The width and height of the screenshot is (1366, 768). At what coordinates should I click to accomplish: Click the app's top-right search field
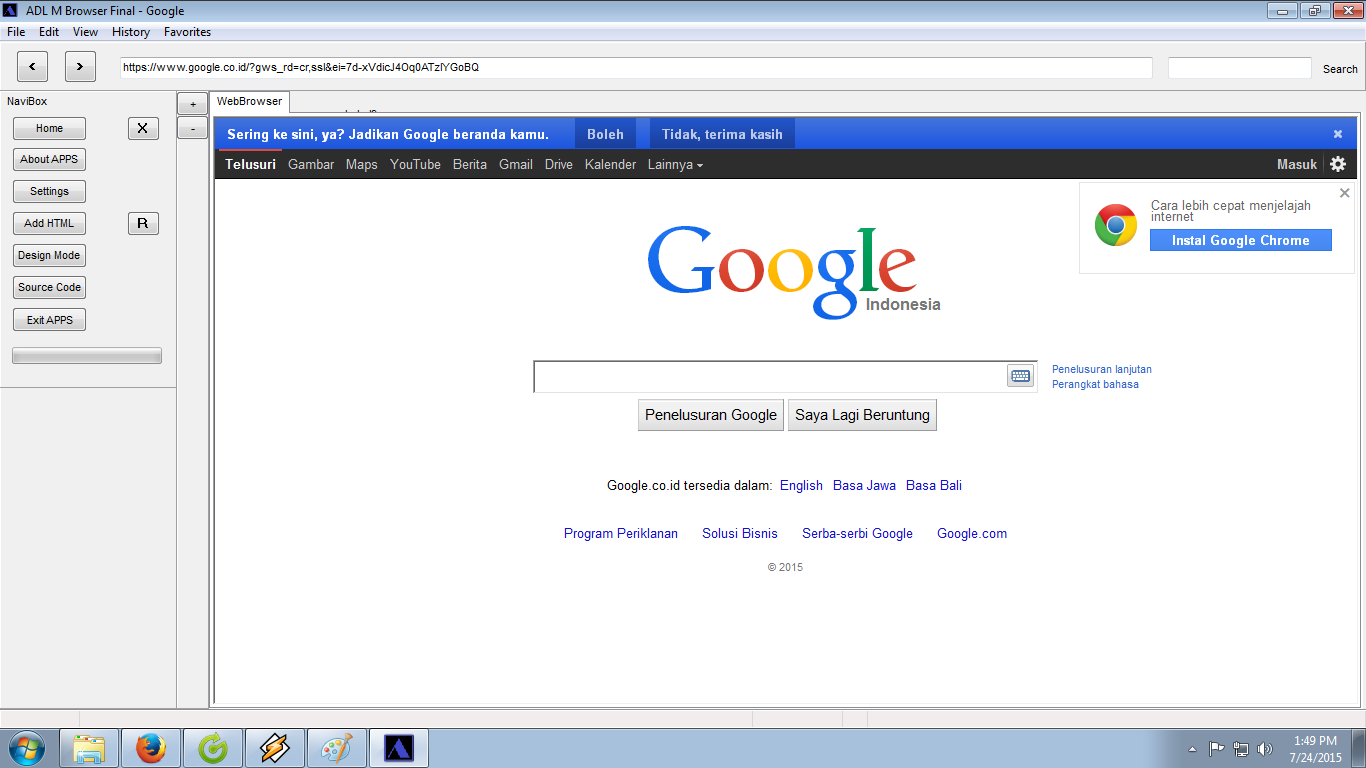coord(1239,67)
